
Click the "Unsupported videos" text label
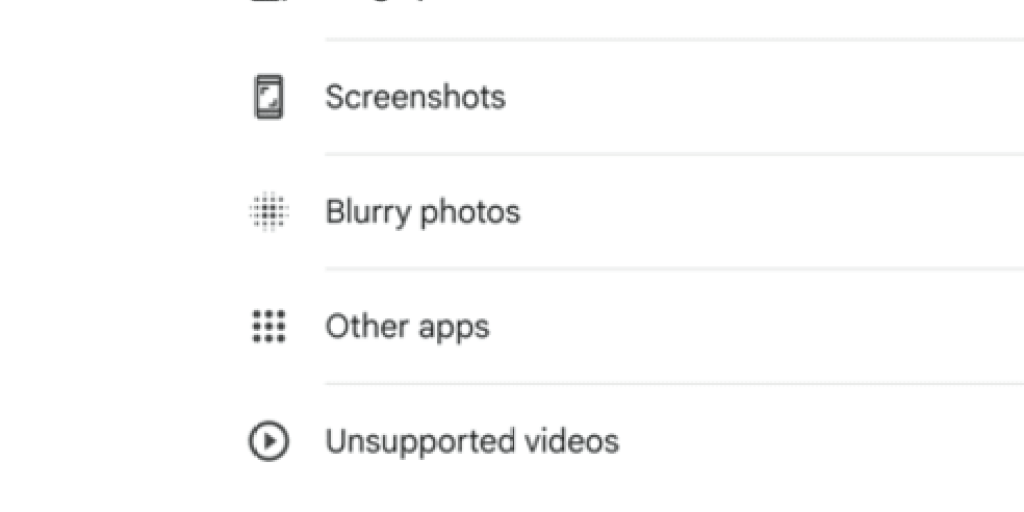pyautogui.click(x=472, y=441)
